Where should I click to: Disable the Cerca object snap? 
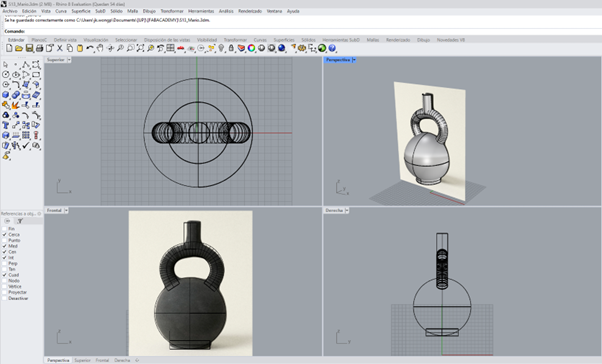5,235
